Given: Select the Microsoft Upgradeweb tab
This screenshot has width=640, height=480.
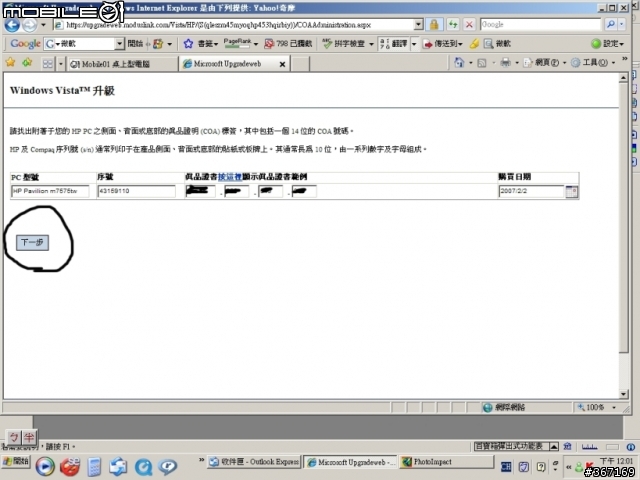Looking at the screenshot, I should (229, 64).
